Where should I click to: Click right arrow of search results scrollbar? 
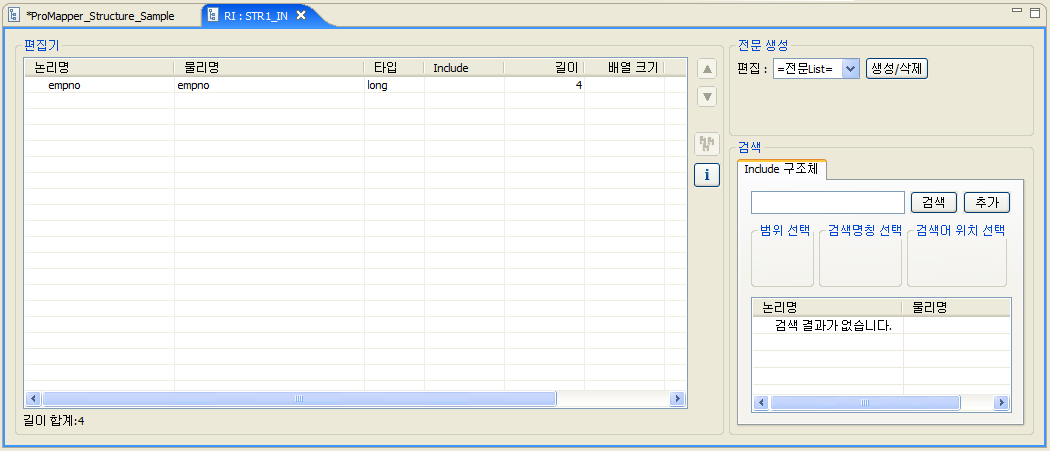coord(1001,403)
